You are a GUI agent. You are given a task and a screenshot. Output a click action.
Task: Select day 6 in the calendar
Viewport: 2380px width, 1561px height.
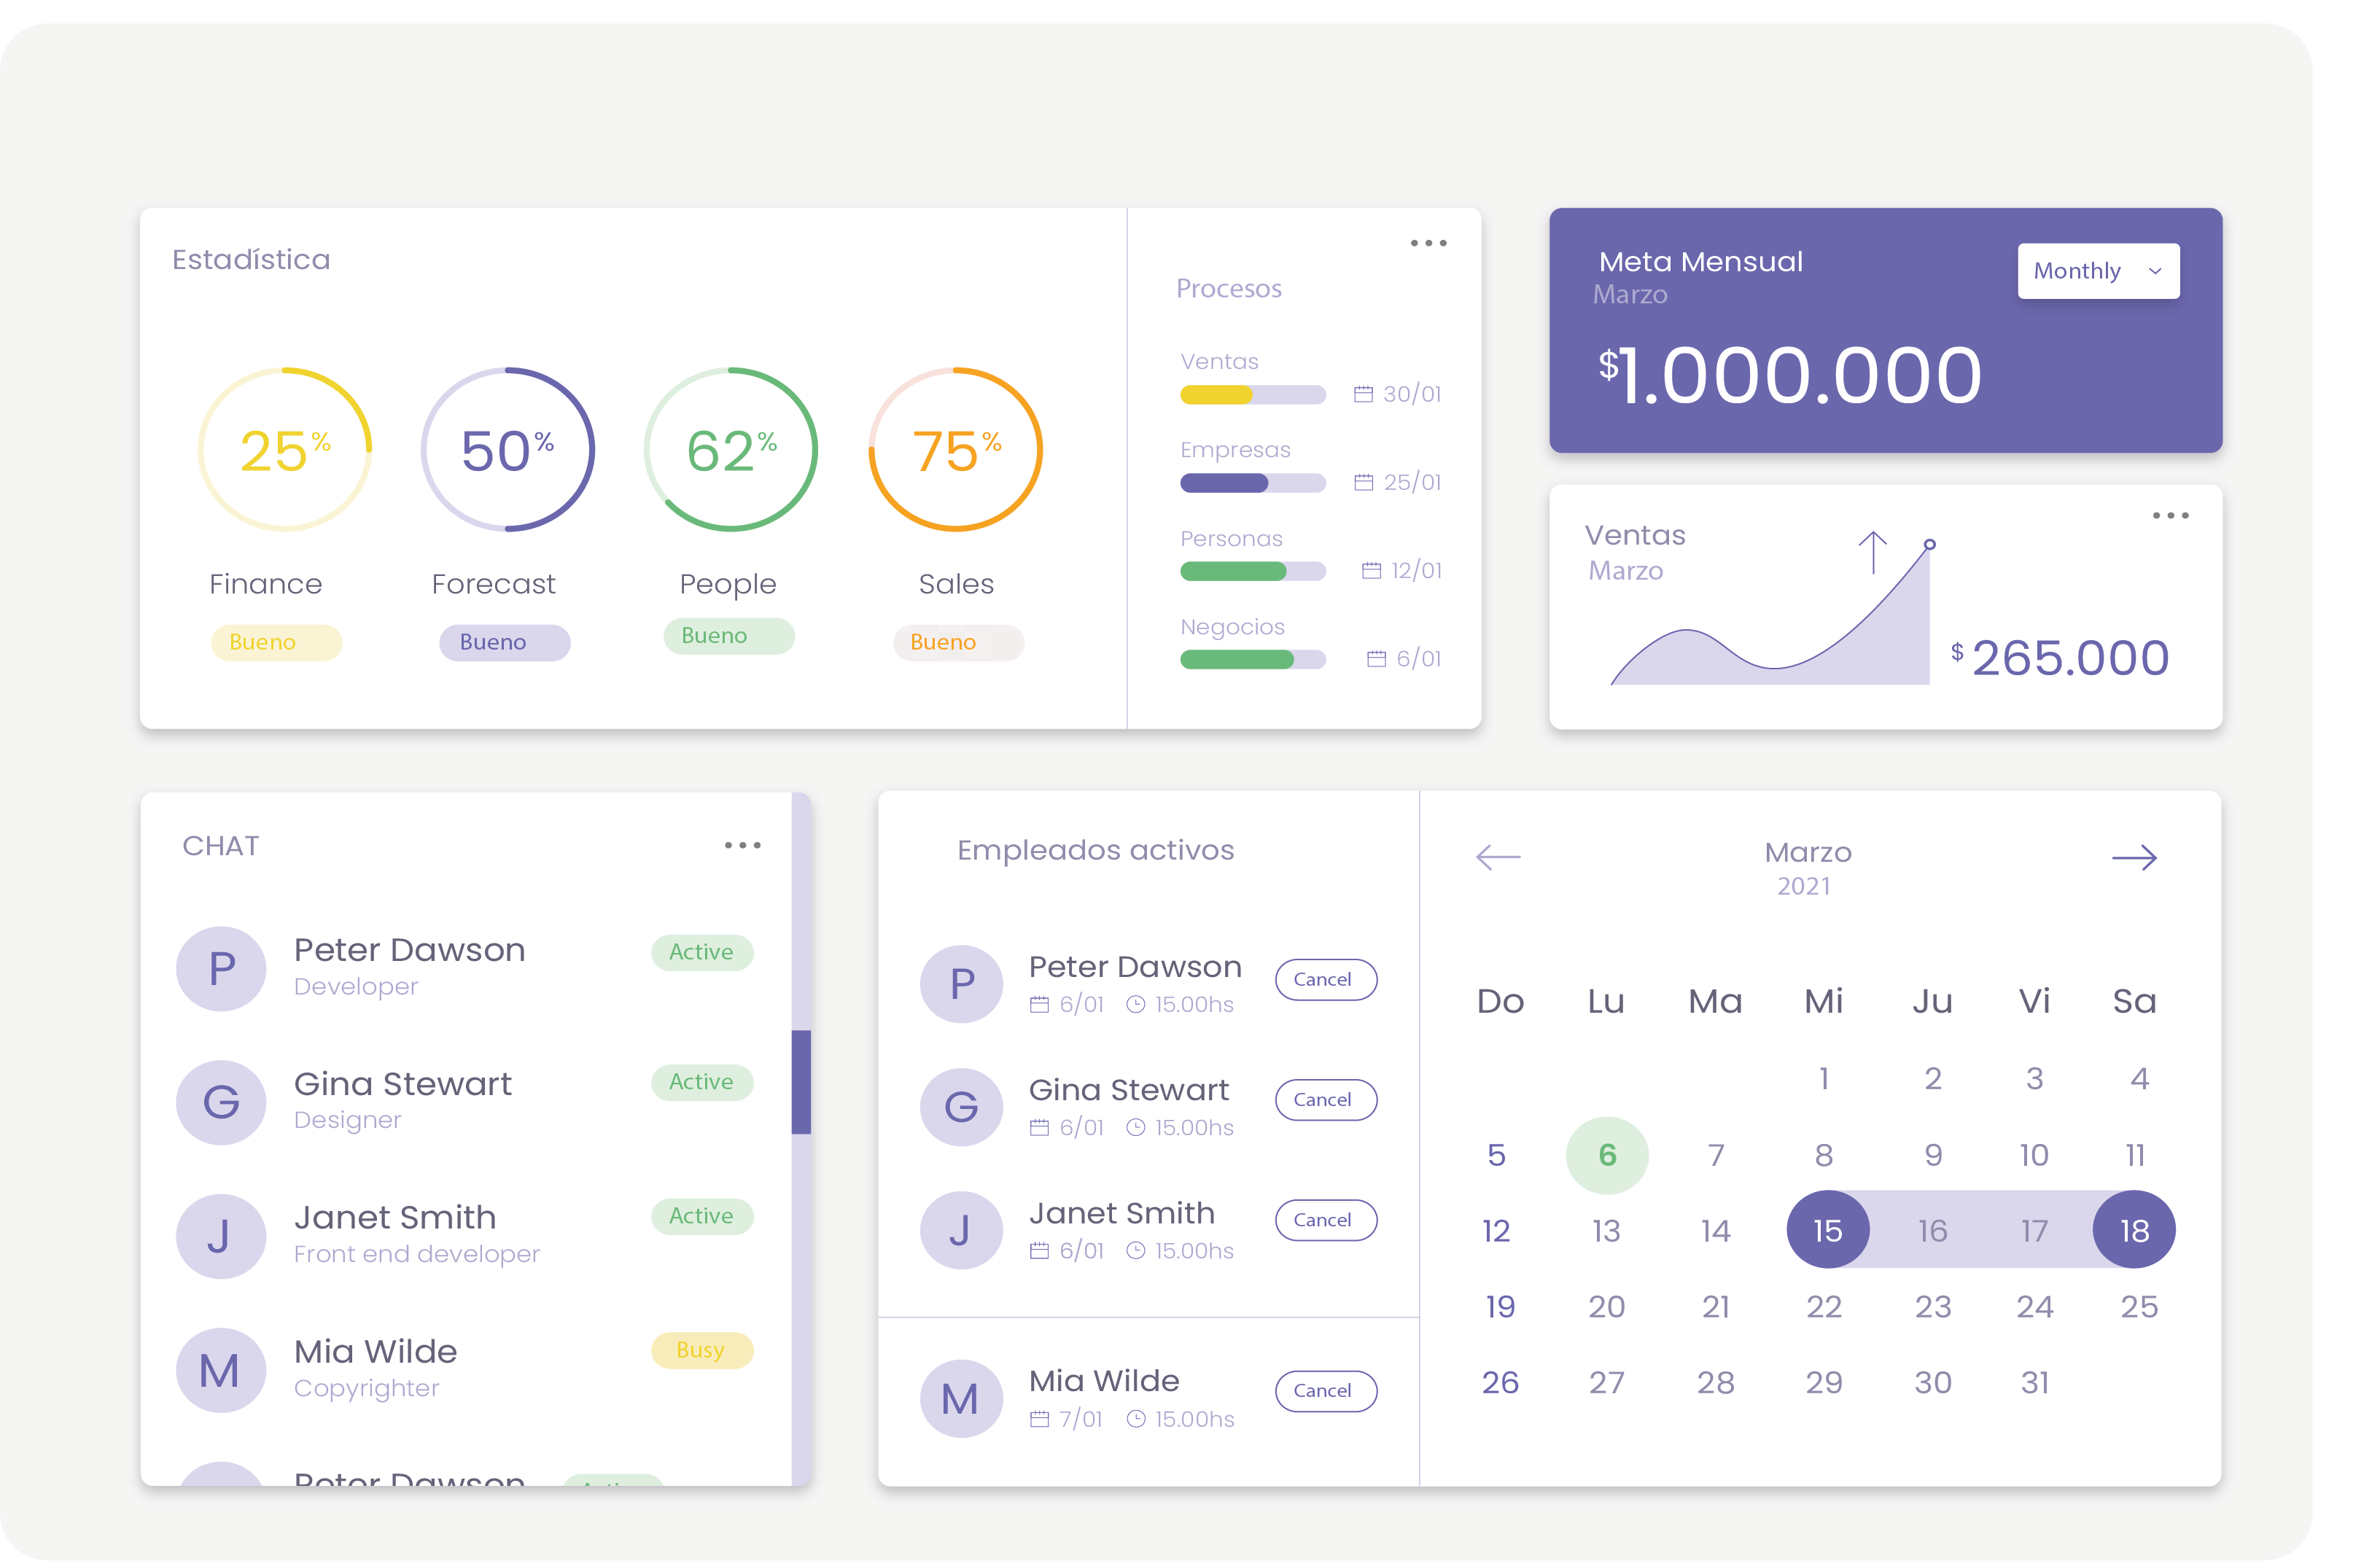click(1606, 1156)
